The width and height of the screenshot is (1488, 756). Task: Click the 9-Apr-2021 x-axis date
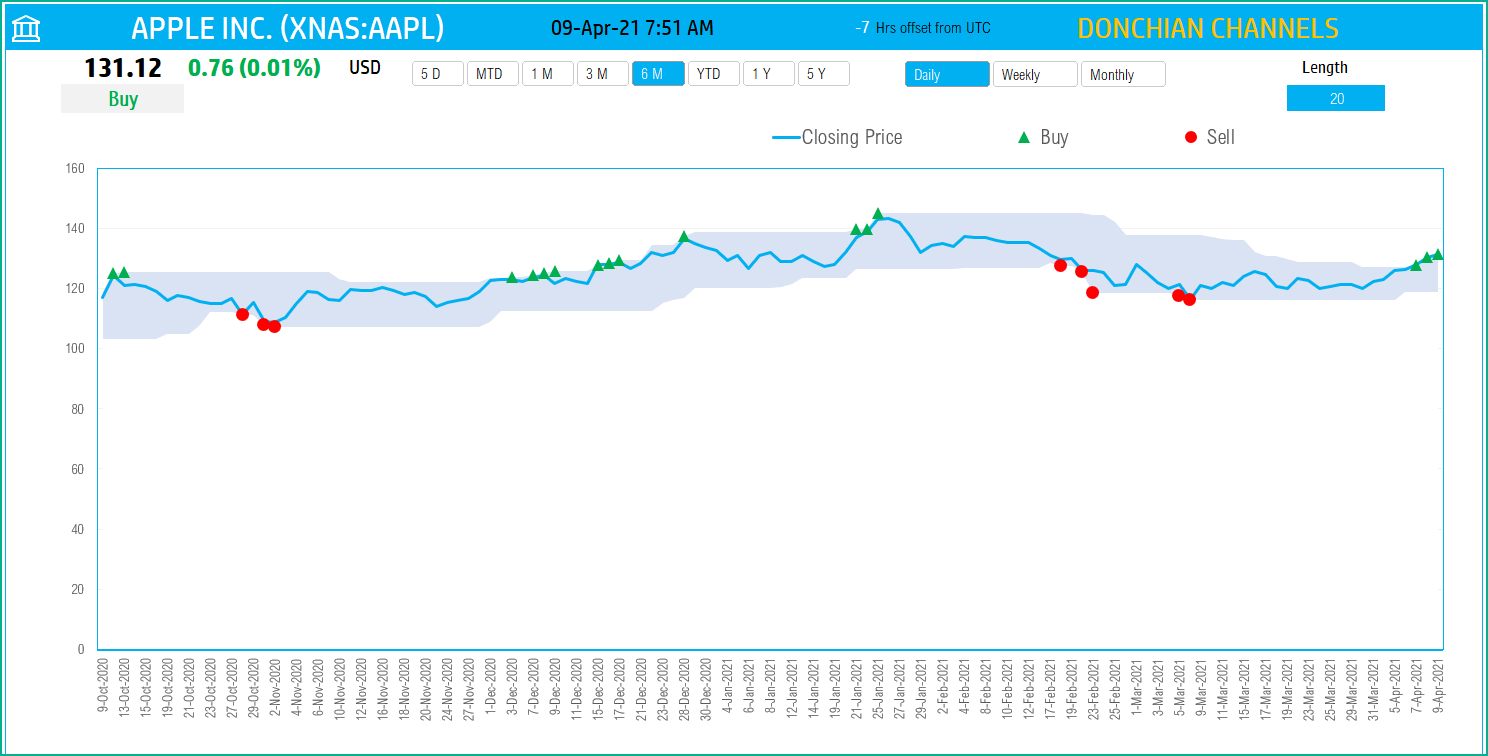(1438, 688)
